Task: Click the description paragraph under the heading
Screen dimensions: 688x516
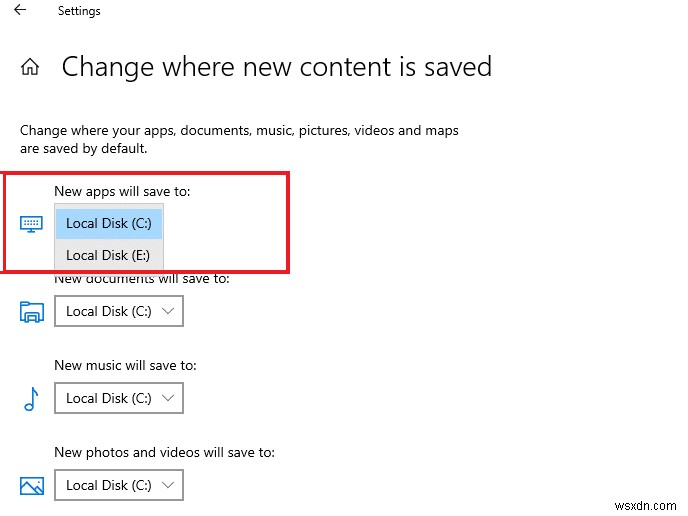Action: (239, 139)
